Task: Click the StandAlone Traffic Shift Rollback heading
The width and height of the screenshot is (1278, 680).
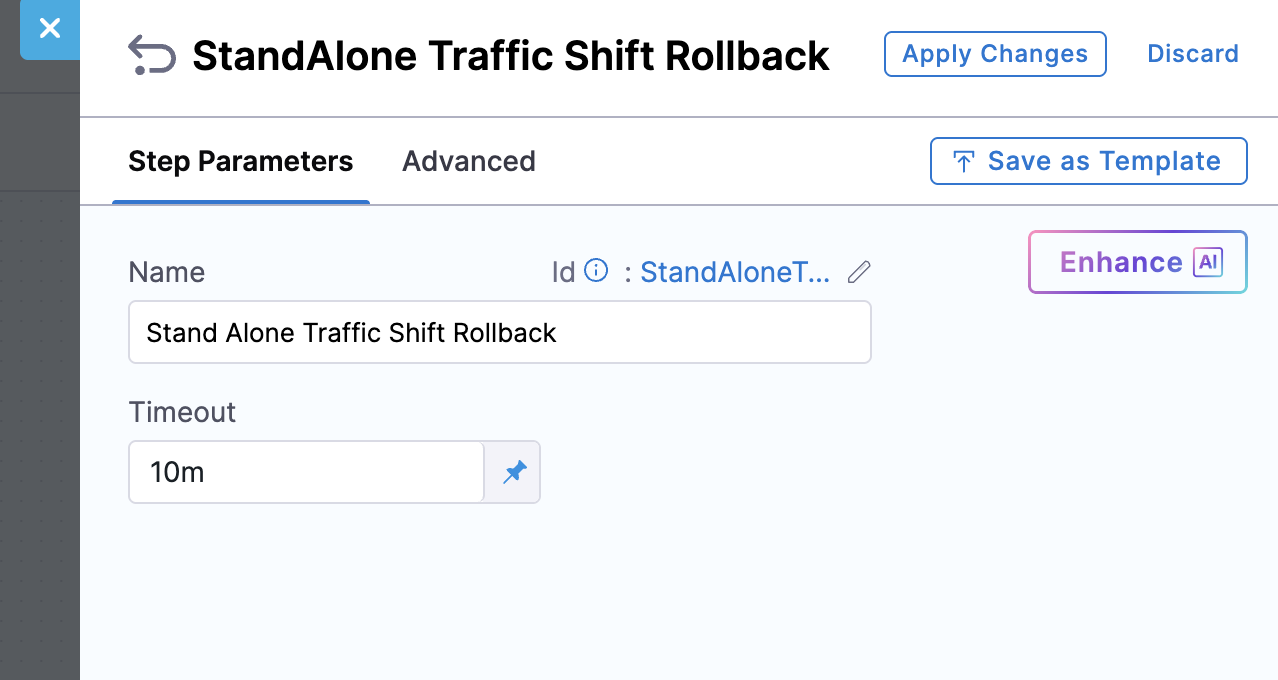Action: click(510, 57)
